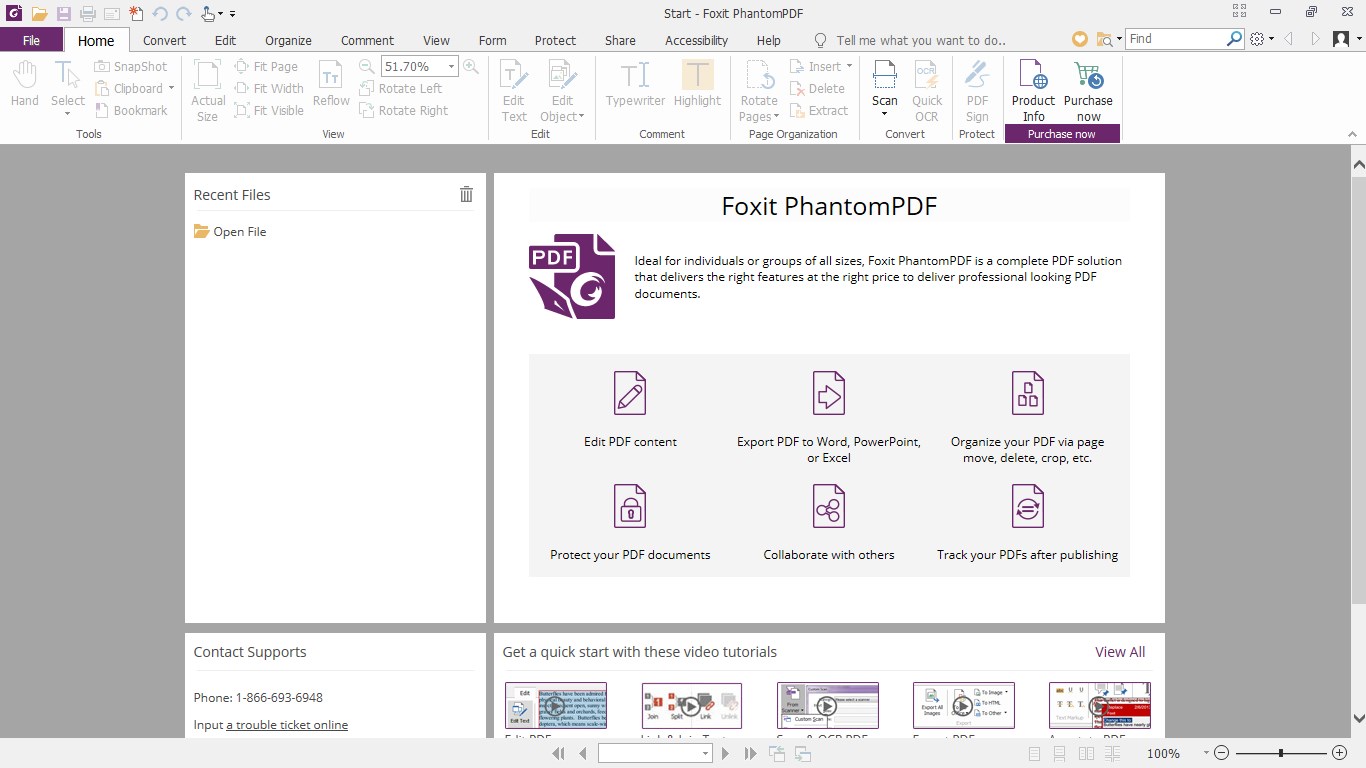
Task: Click Delete in Page Organization
Action: tap(817, 88)
